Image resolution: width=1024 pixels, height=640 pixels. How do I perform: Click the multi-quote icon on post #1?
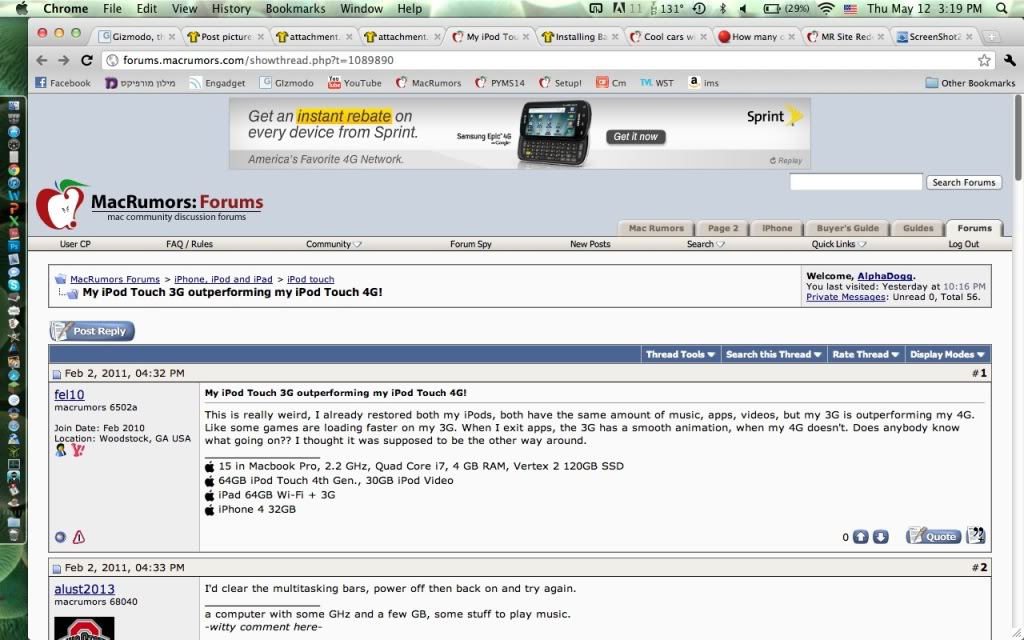976,536
